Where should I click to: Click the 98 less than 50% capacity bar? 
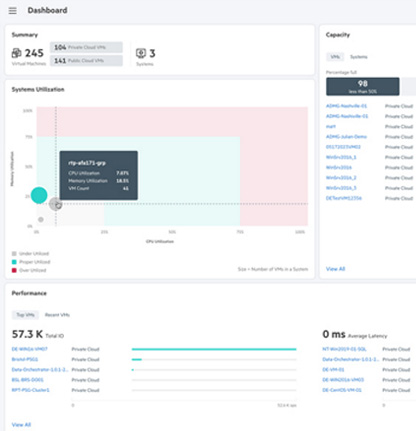(x=363, y=87)
